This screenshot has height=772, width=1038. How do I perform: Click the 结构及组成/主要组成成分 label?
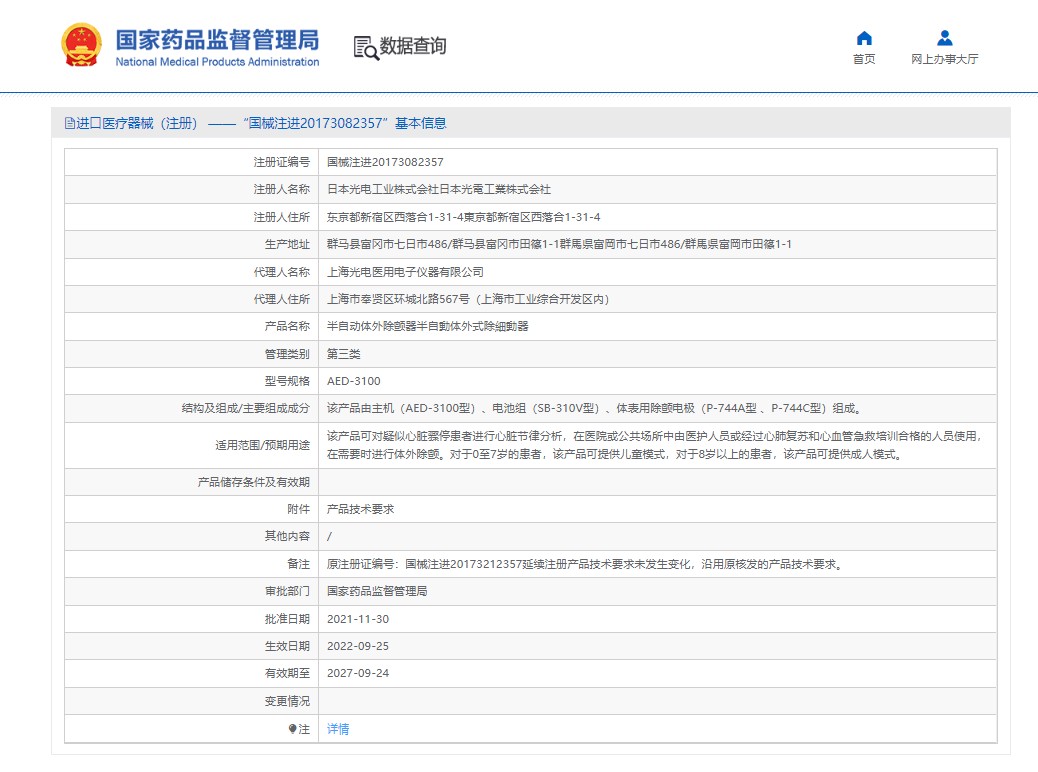point(246,409)
